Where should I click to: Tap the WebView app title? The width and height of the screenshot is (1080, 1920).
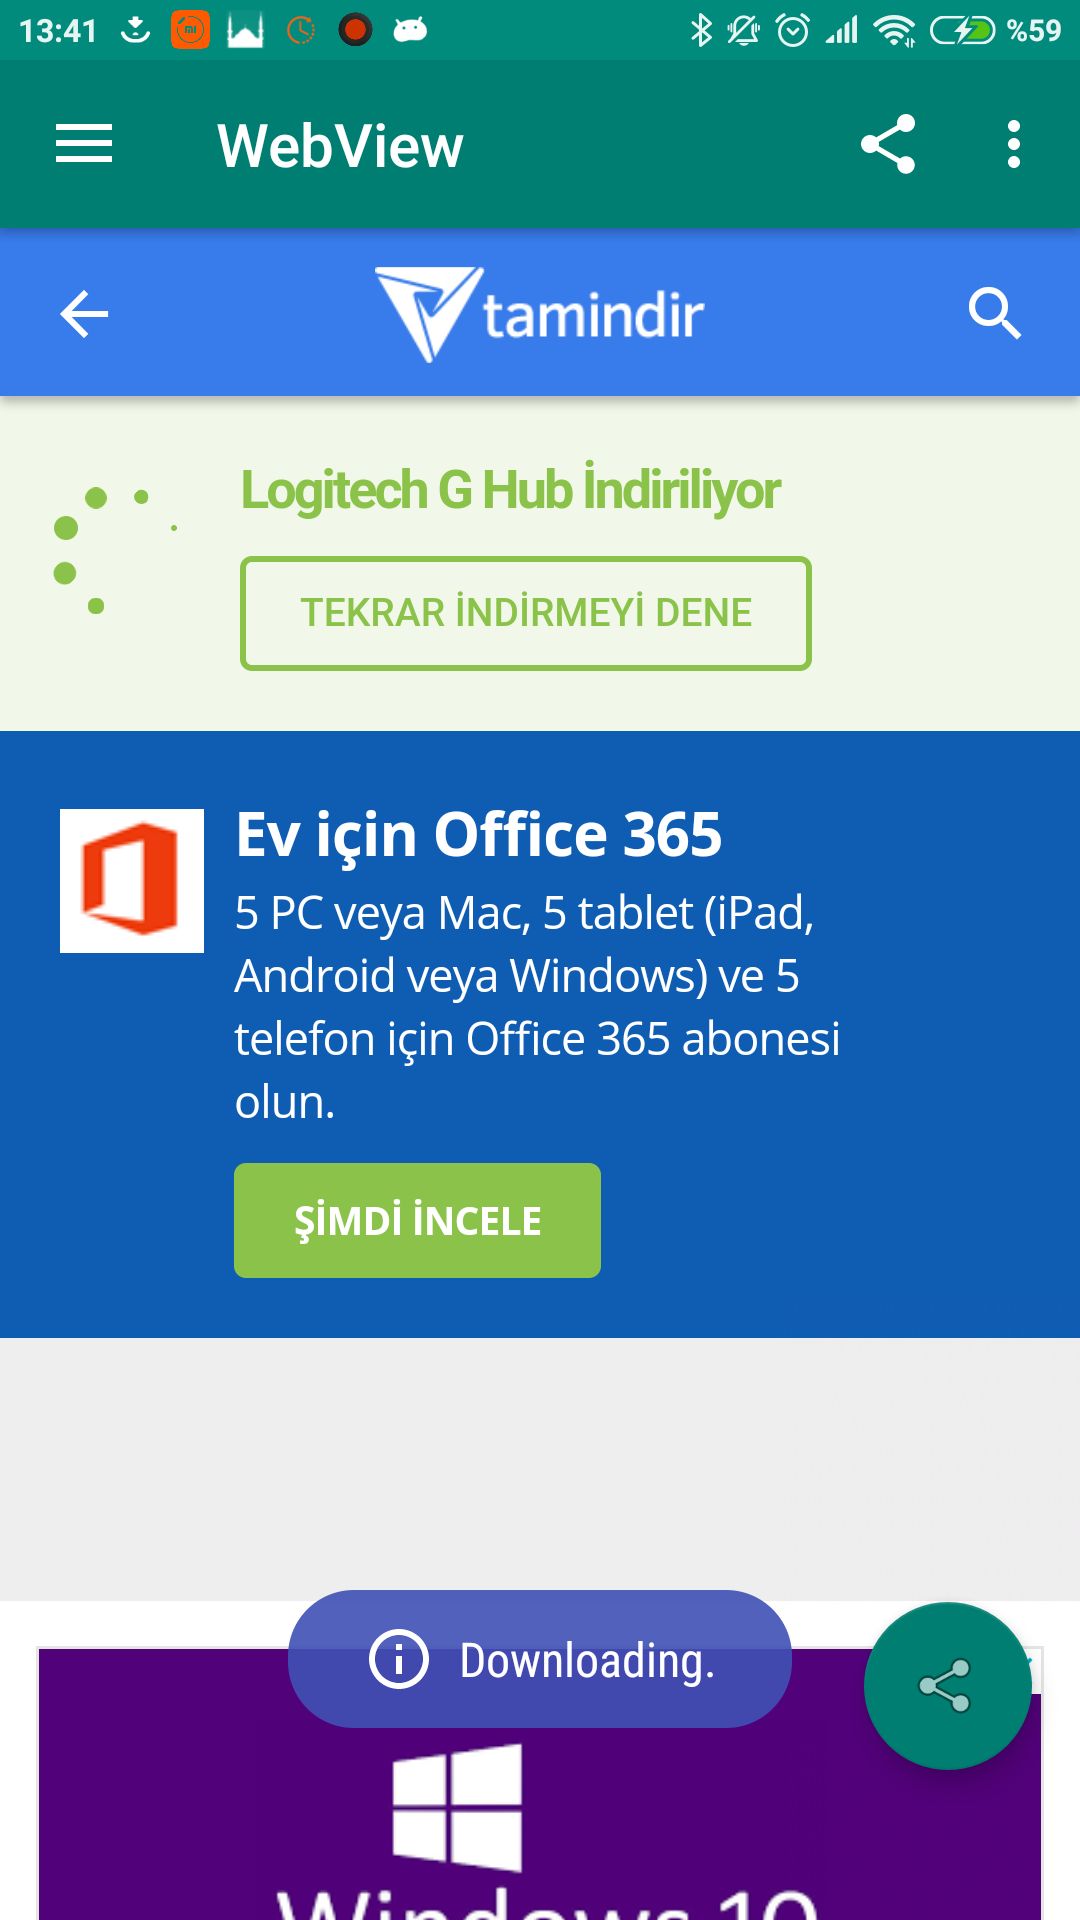(340, 146)
